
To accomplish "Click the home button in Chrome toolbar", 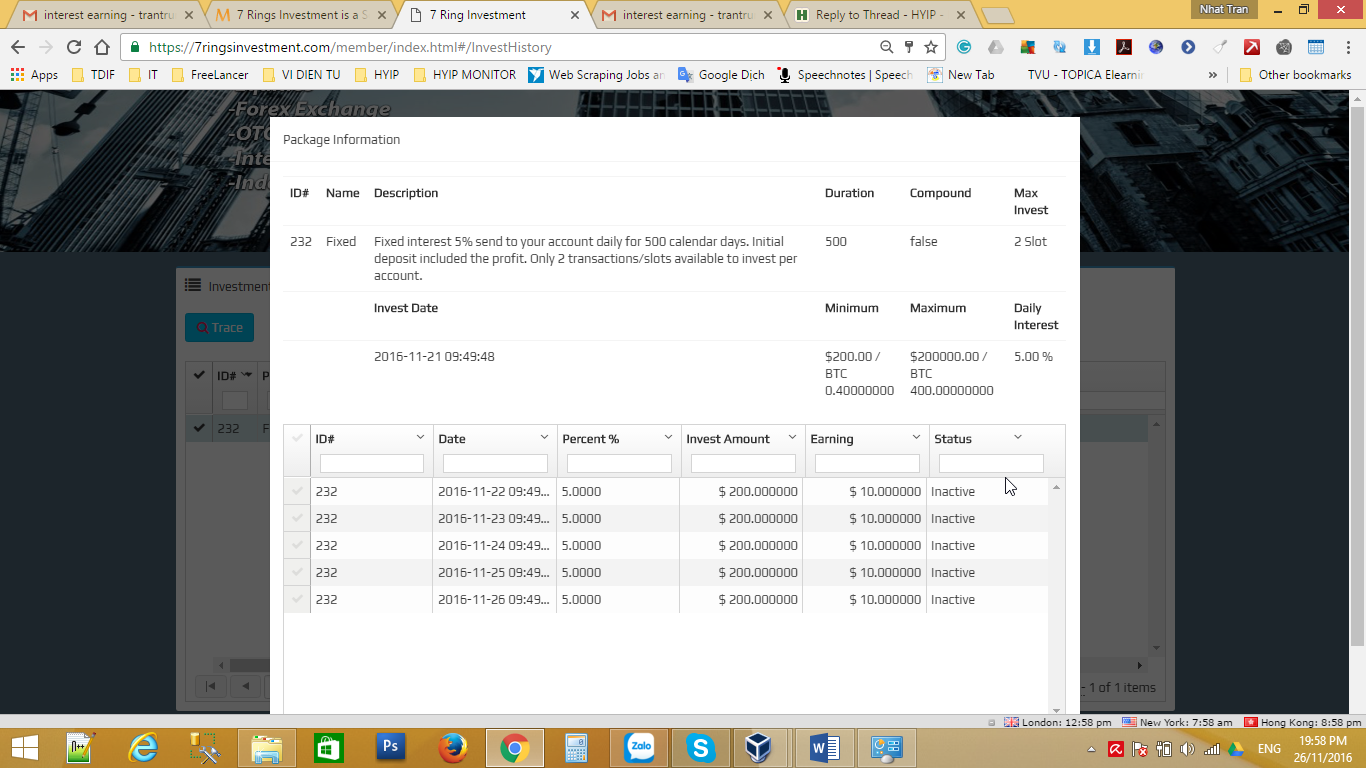I will tap(102, 47).
